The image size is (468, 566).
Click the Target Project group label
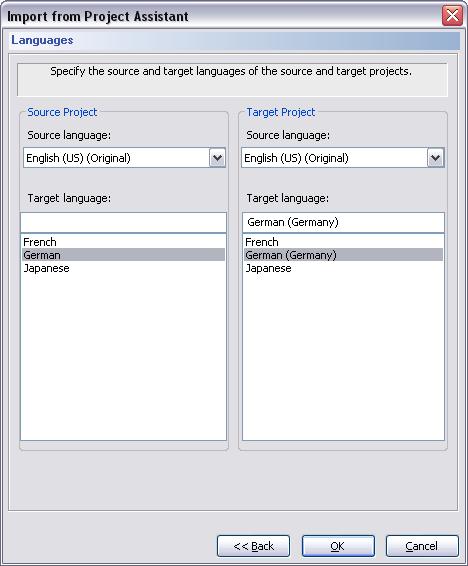pos(281,112)
